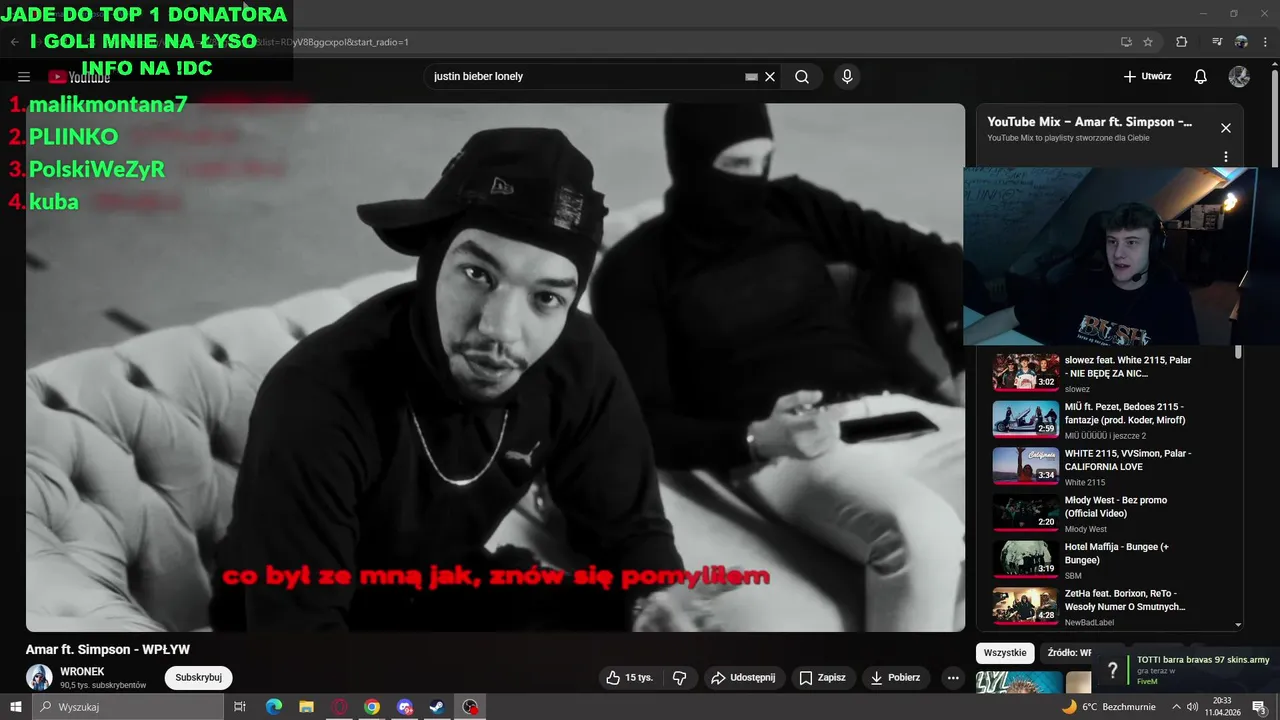
Task: Bookmark this page with the star
Action: [1148, 42]
